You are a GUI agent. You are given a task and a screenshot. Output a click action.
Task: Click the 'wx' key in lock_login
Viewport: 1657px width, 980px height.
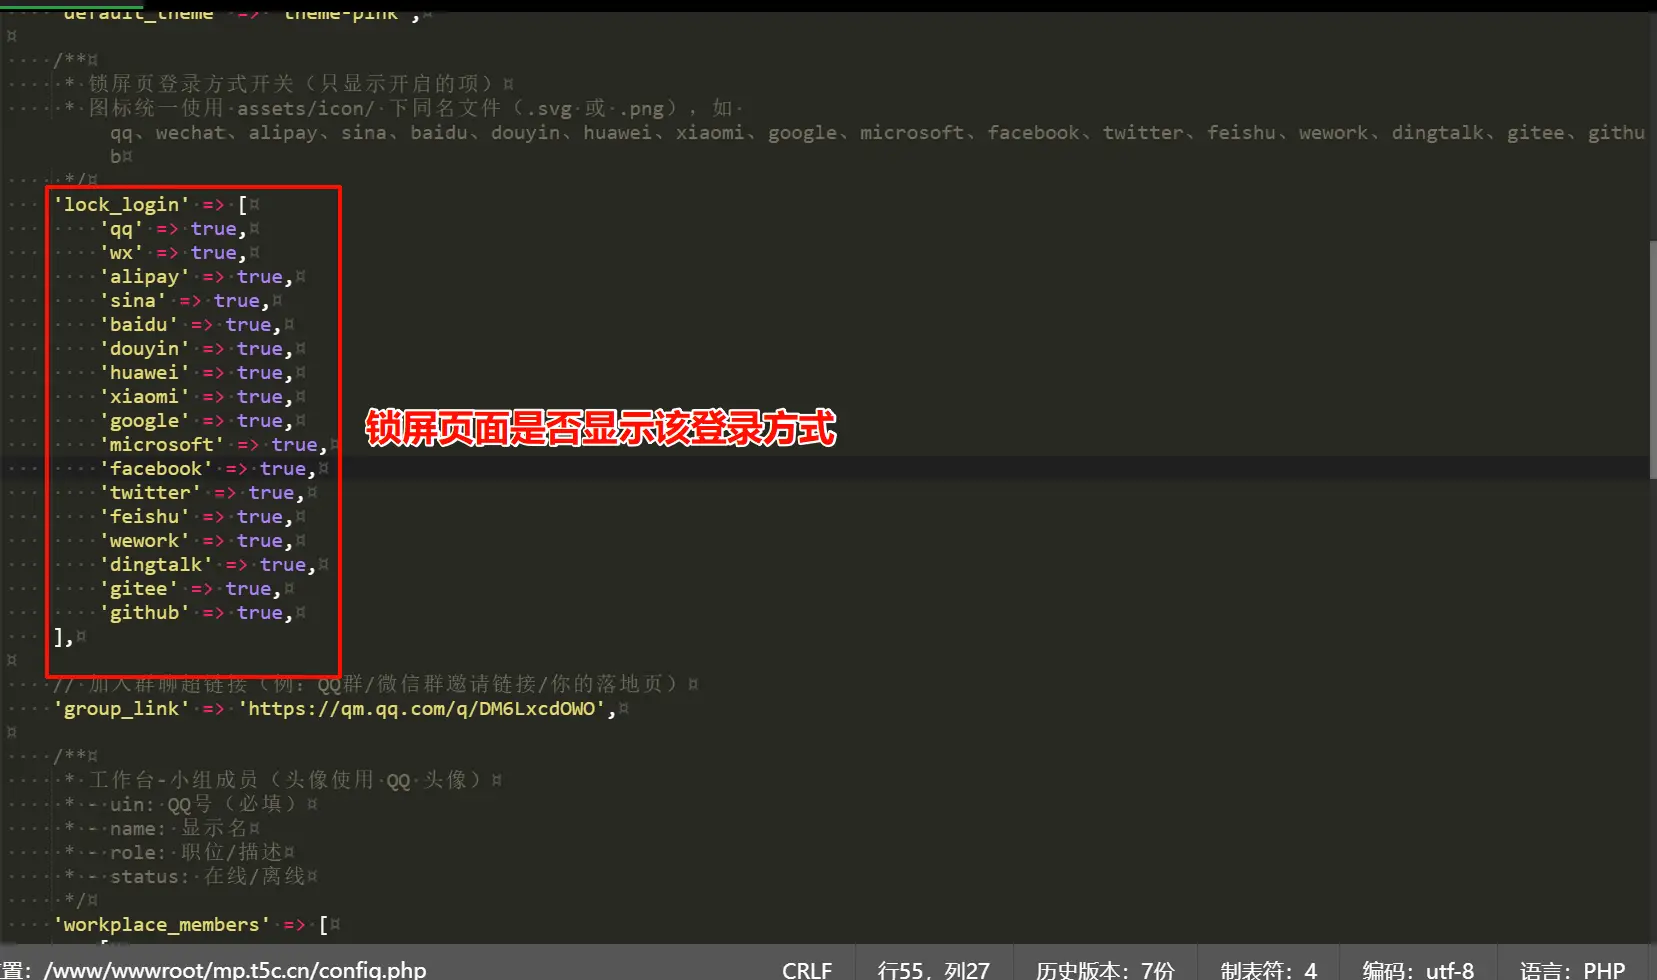(x=121, y=253)
